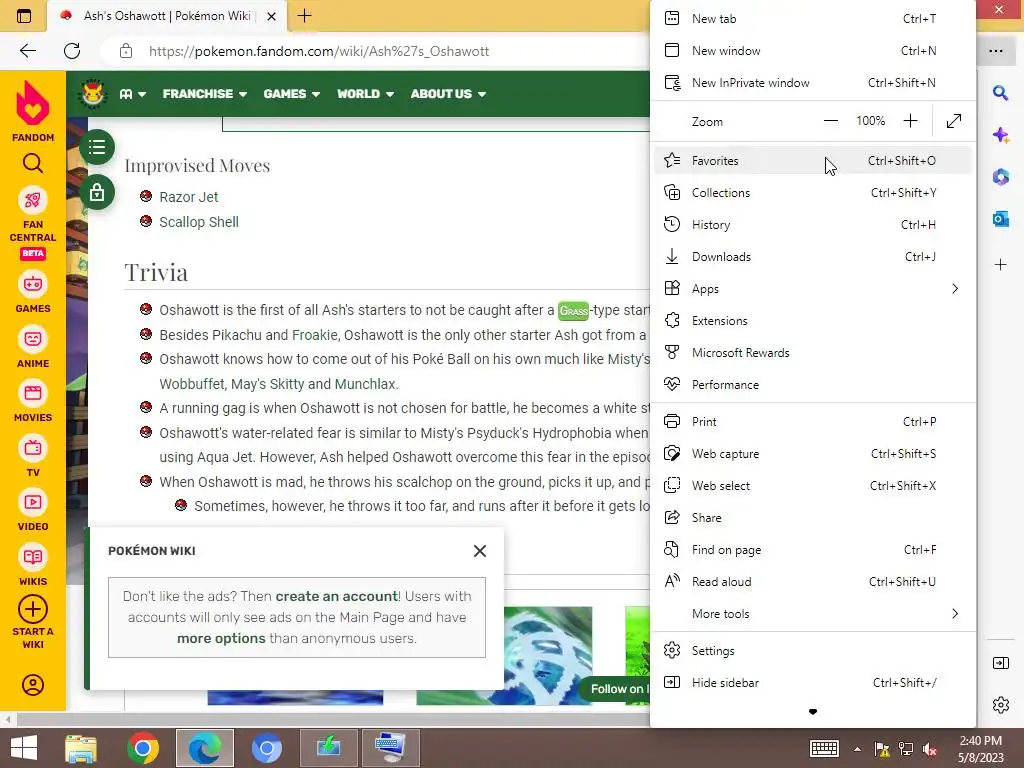1024x768 pixels.
Task: Enter full screen via zoom arrow icon
Action: click(x=954, y=121)
